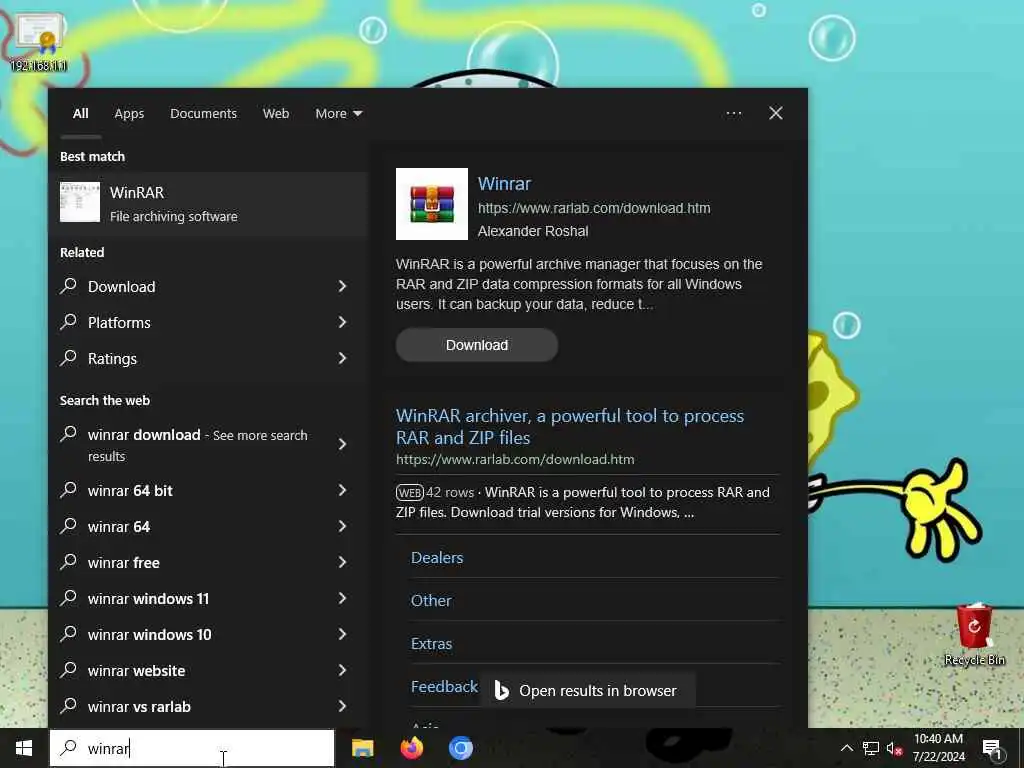Launch File Explorer from the taskbar
Image resolution: width=1024 pixels, height=768 pixels.
[362, 748]
